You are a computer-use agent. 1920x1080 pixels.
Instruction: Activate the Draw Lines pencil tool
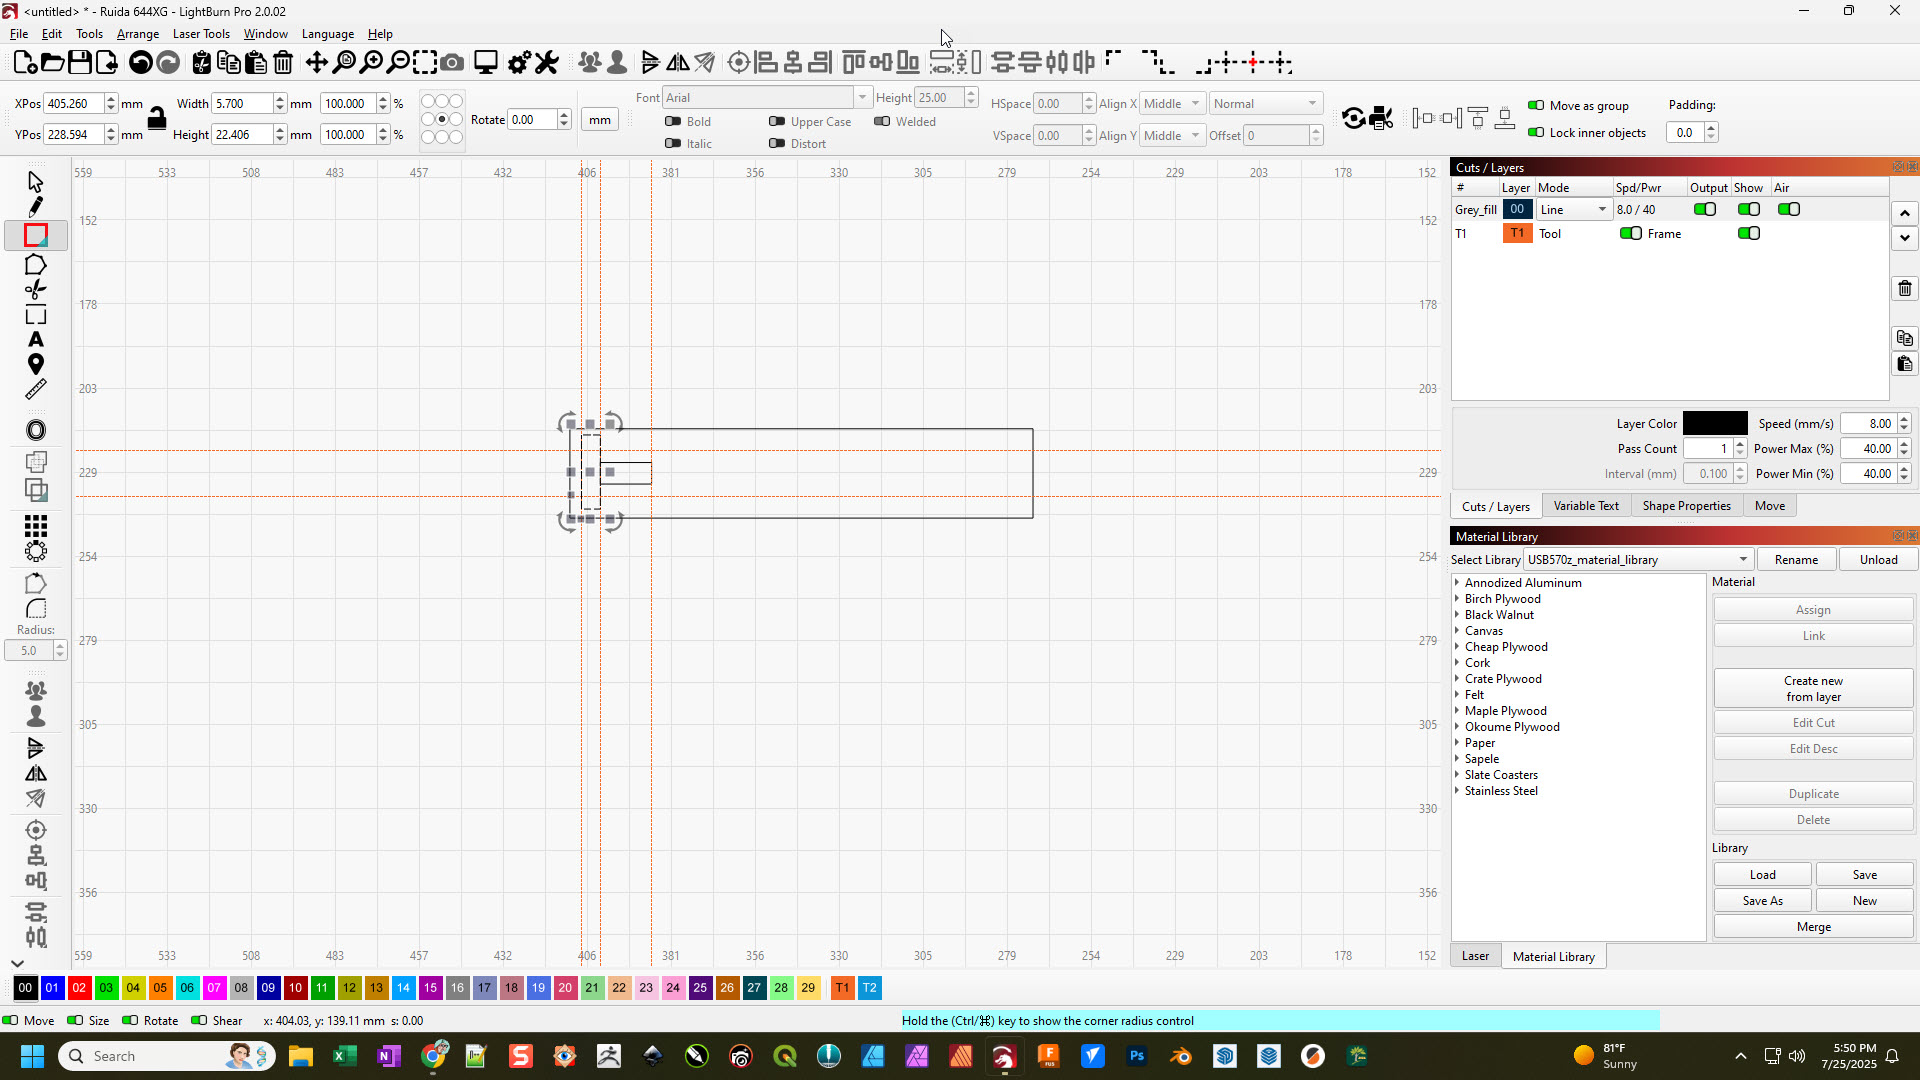pyautogui.click(x=35, y=206)
